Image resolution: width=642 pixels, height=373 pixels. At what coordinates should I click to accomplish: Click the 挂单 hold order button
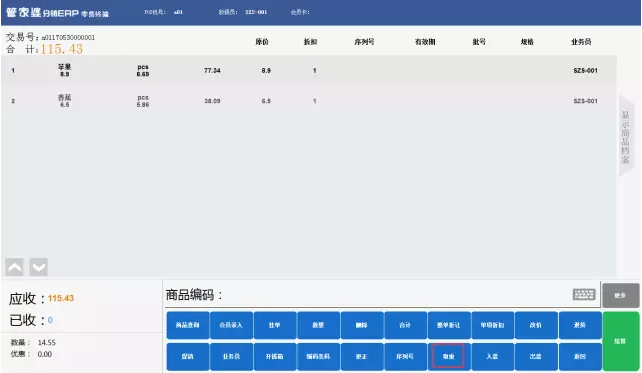(275, 325)
